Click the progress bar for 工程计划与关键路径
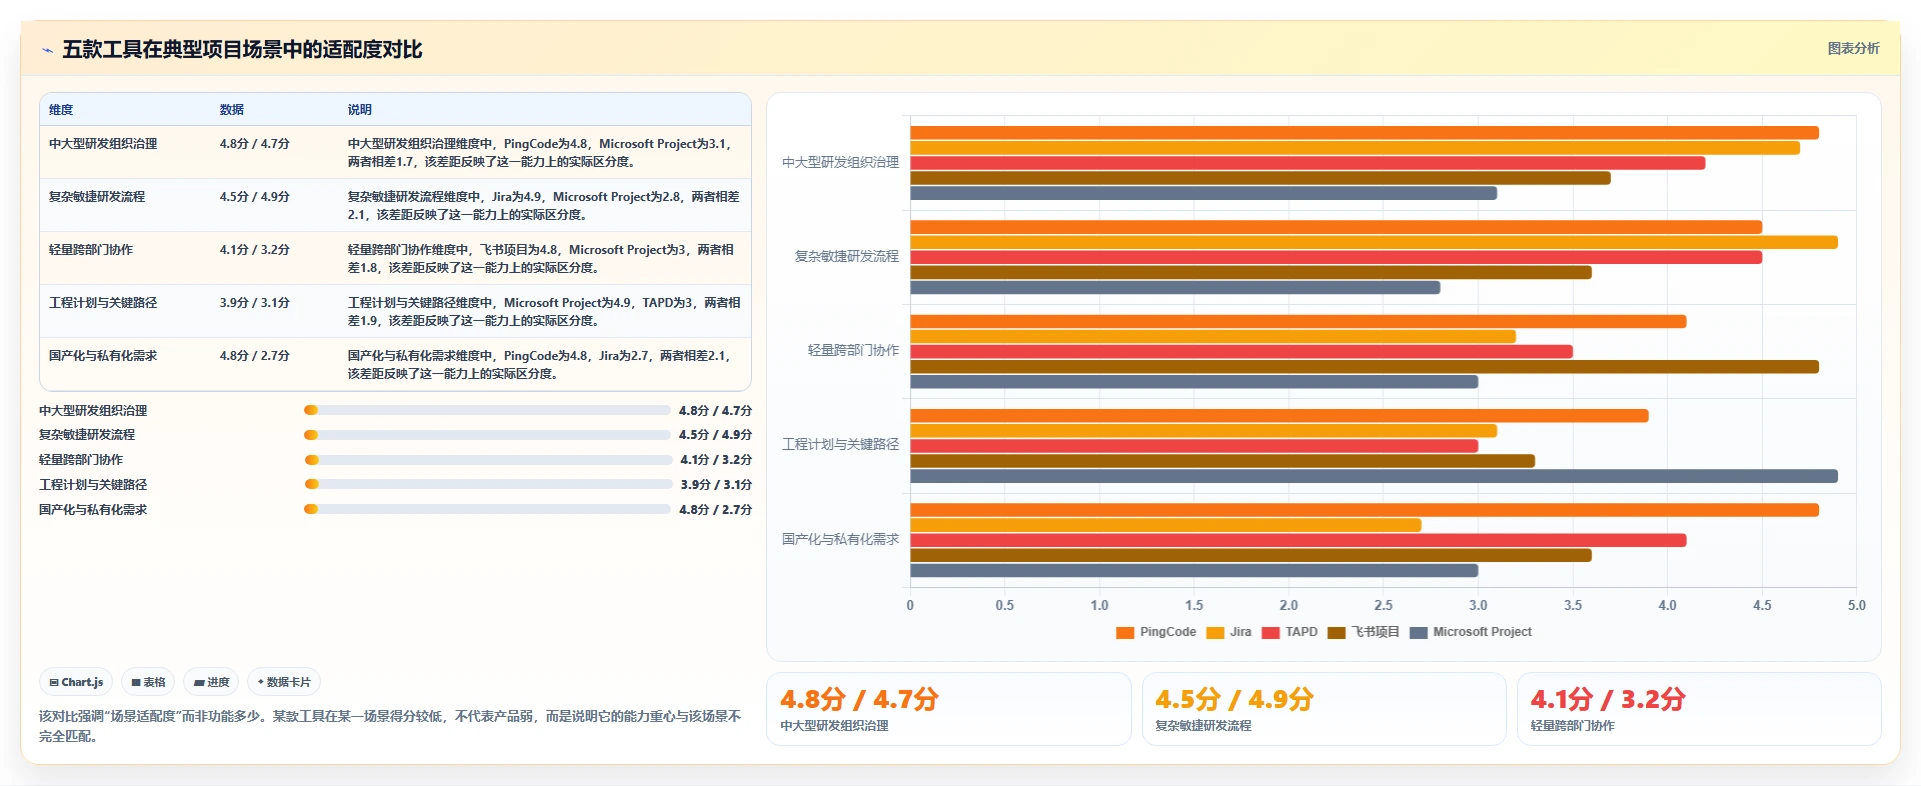1921x786 pixels. (x=488, y=484)
